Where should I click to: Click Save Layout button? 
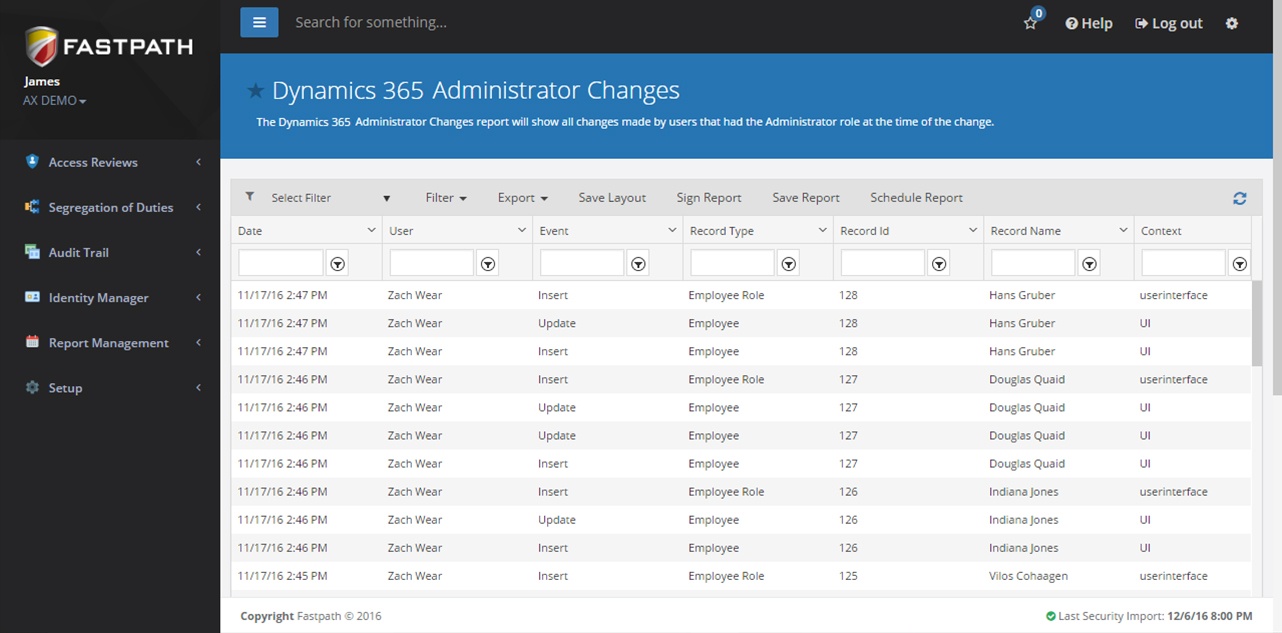(612, 198)
